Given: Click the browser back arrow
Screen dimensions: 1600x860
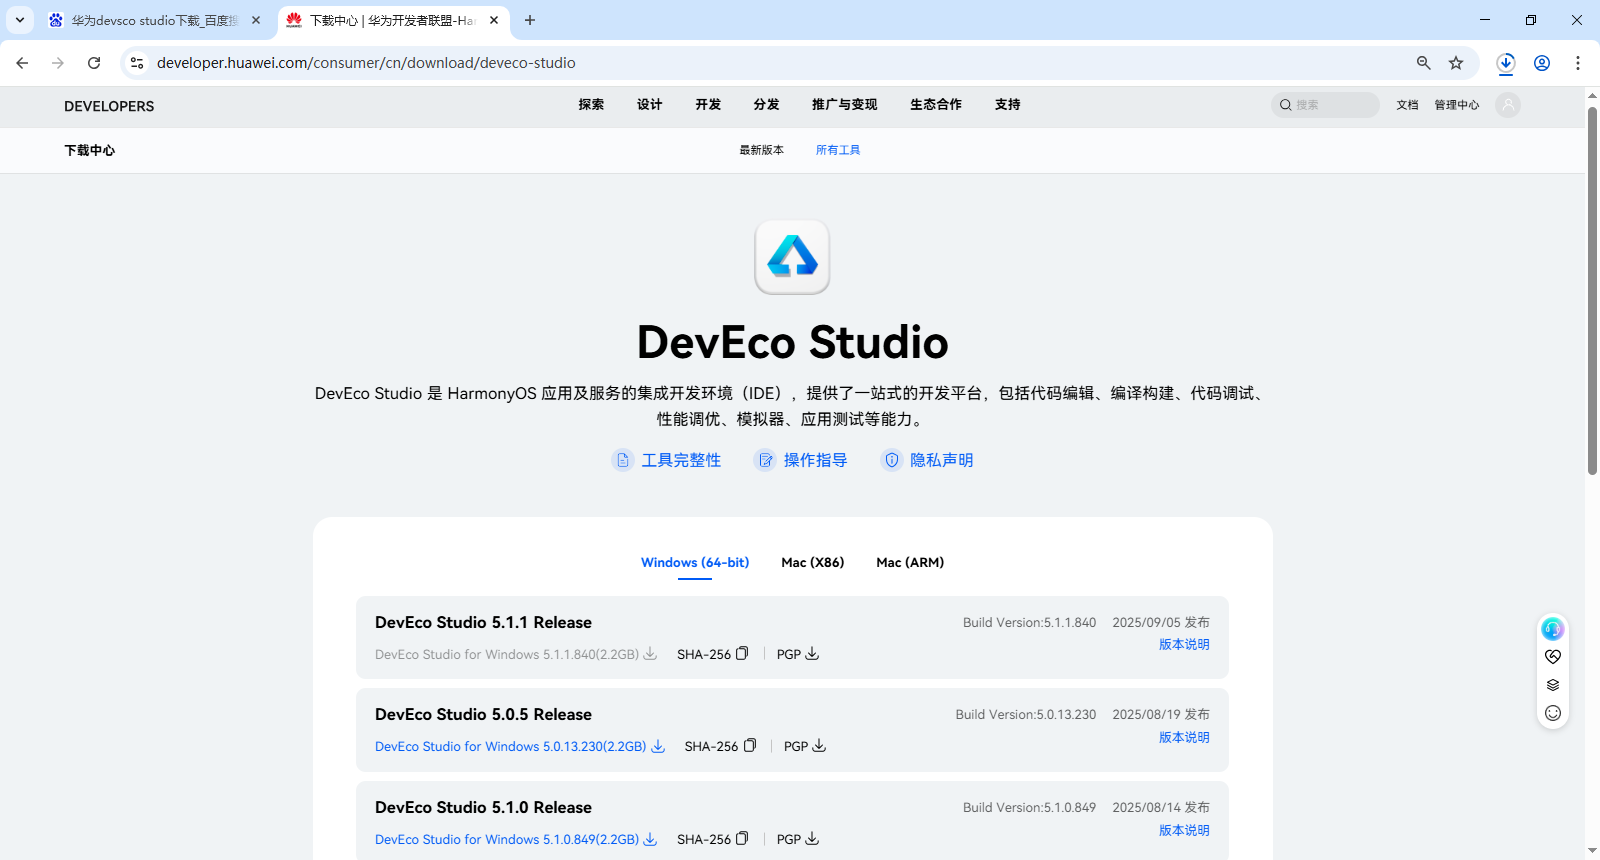Looking at the screenshot, I should coord(22,63).
